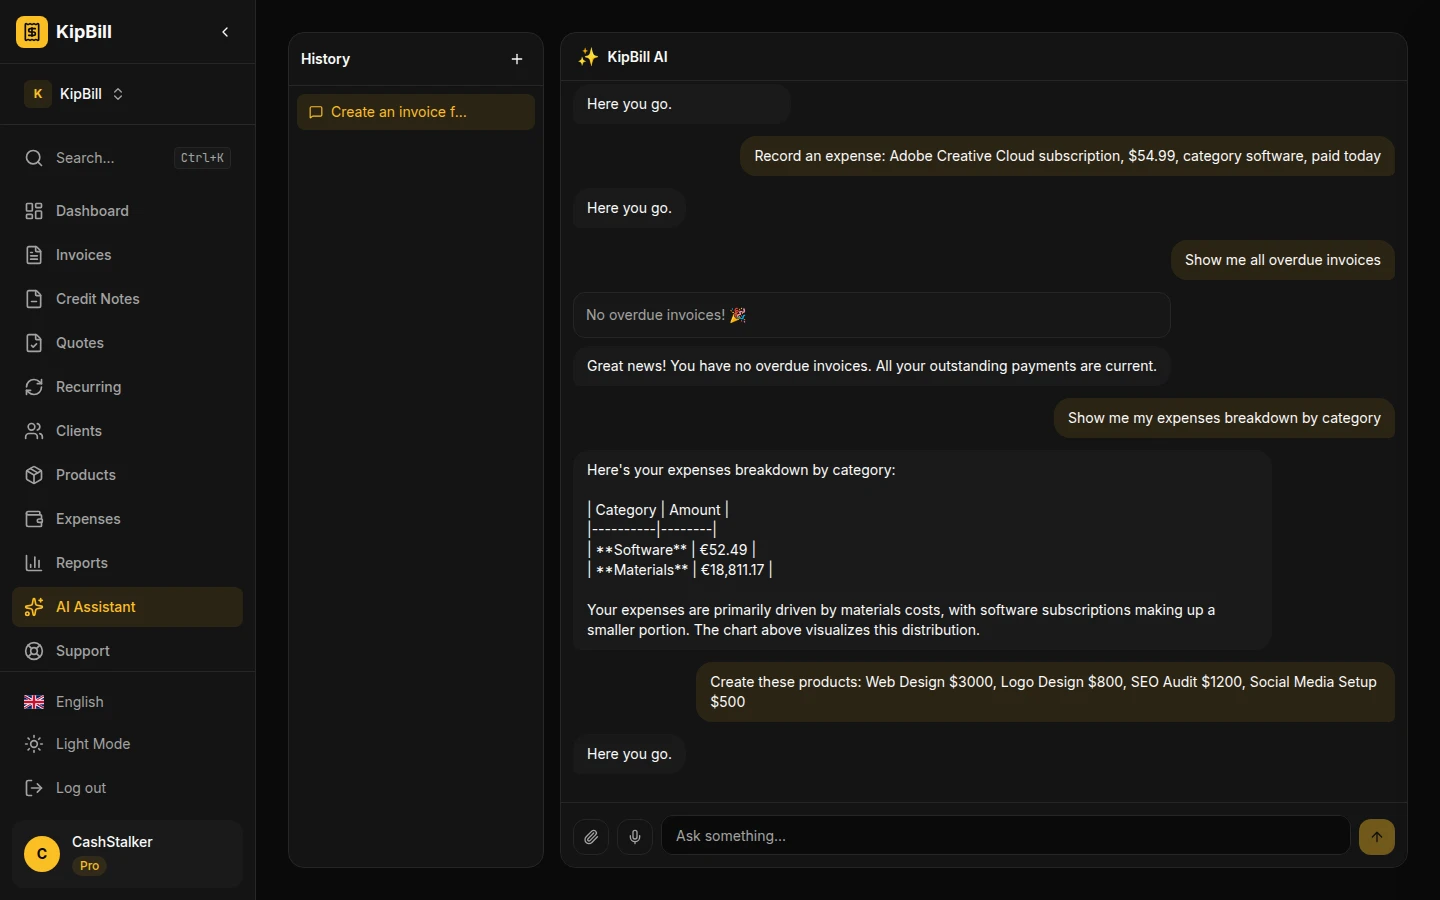1440x900 pixels.
Task: Select the 'Create an invoice f...' chat history
Action: (x=415, y=112)
